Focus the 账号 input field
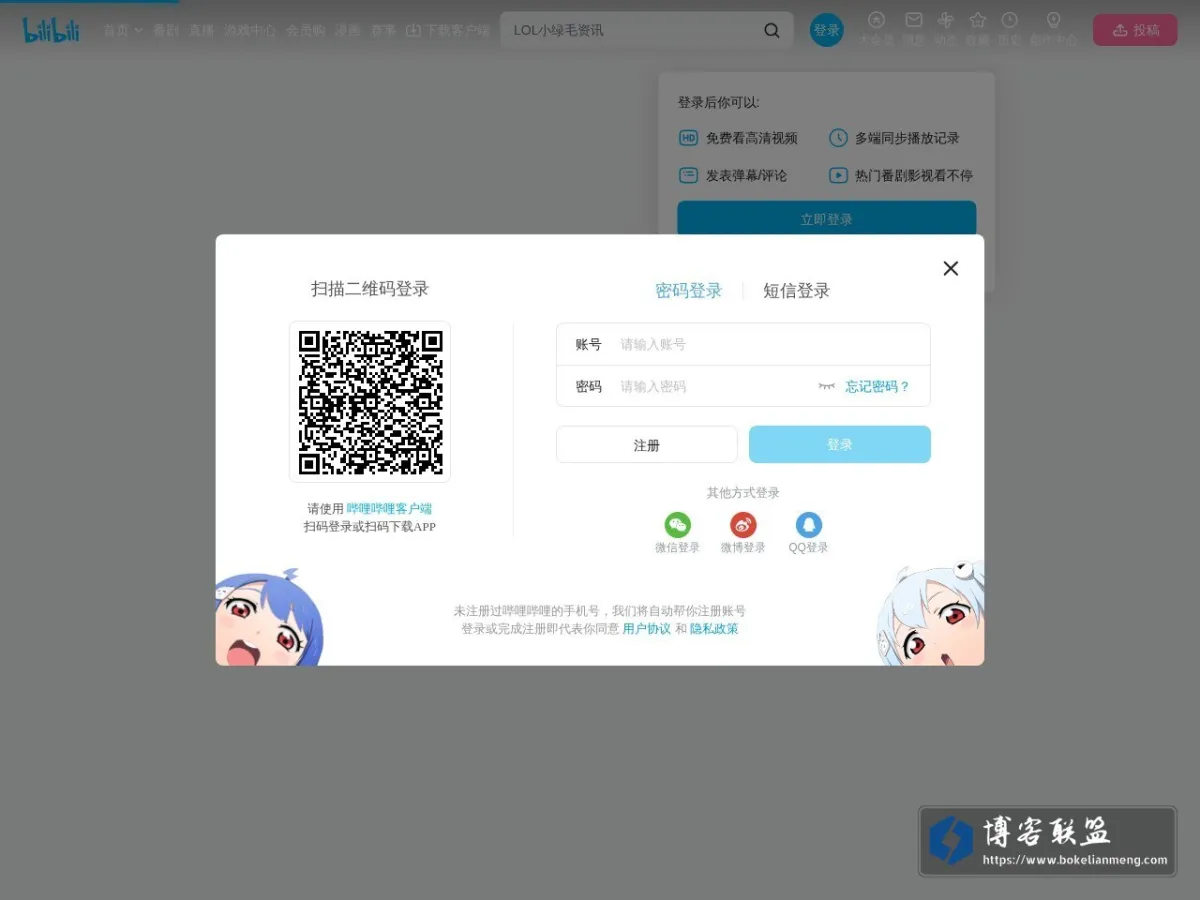This screenshot has width=1200, height=900. [x=743, y=344]
